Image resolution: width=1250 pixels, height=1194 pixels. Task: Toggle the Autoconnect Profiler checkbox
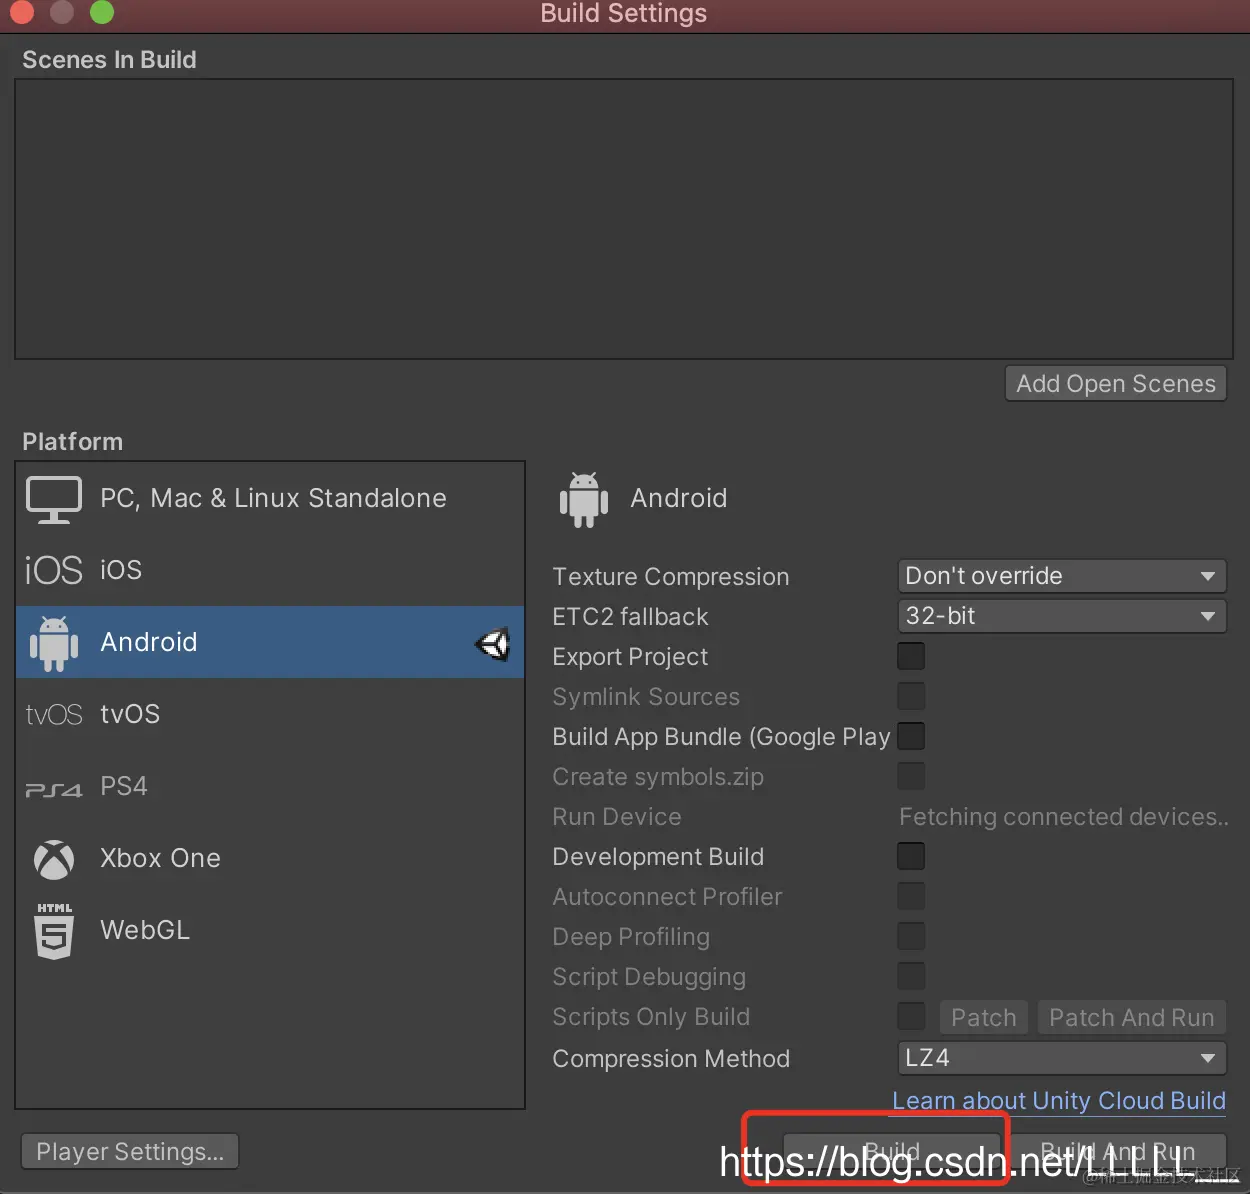click(x=911, y=896)
